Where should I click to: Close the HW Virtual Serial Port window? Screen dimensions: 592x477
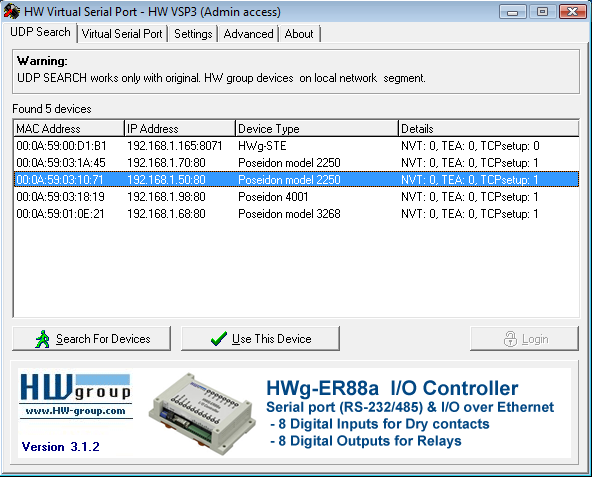point(572,12)
